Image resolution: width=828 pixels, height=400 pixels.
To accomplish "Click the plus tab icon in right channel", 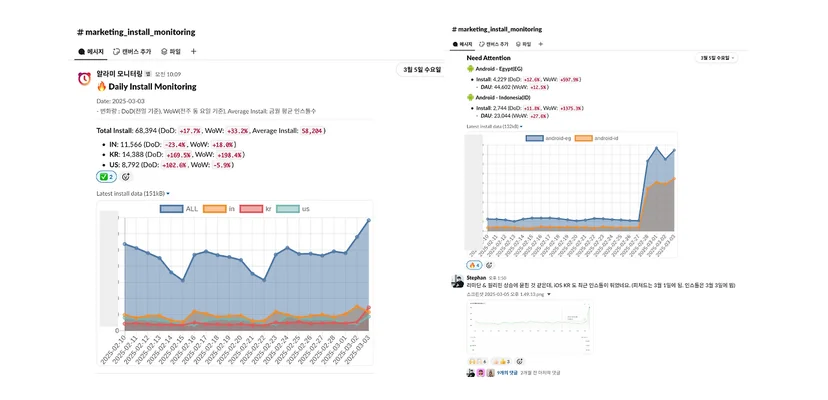I will click(540, 44).
